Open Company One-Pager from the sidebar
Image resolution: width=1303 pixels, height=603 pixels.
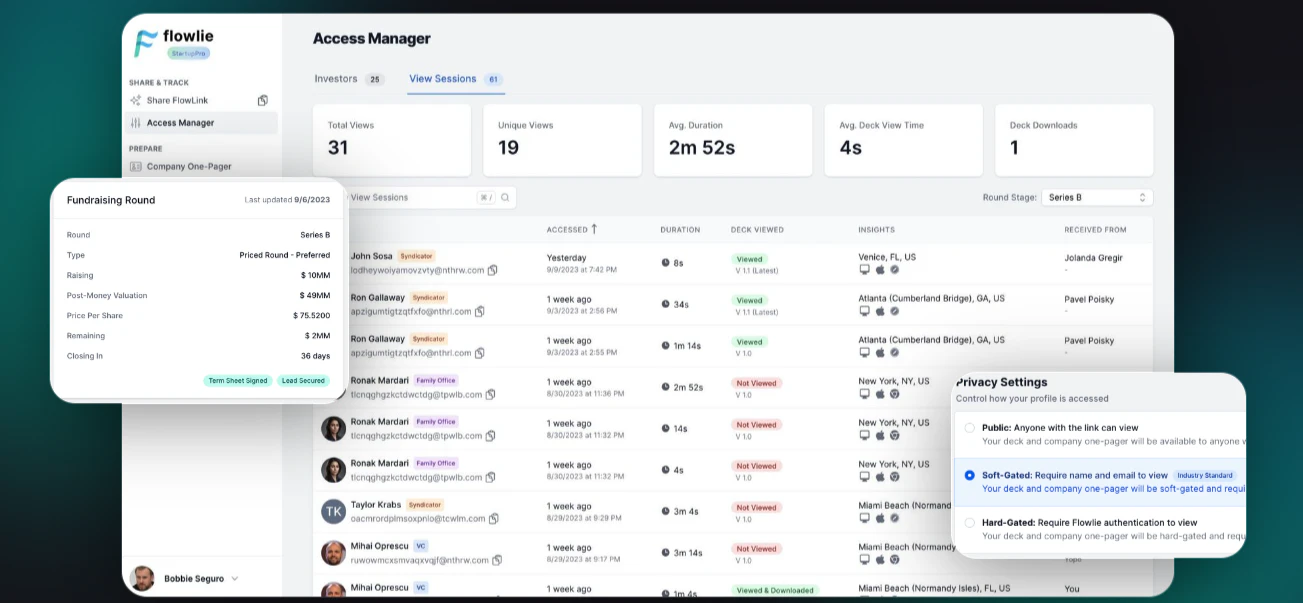[x=190, y=165]
